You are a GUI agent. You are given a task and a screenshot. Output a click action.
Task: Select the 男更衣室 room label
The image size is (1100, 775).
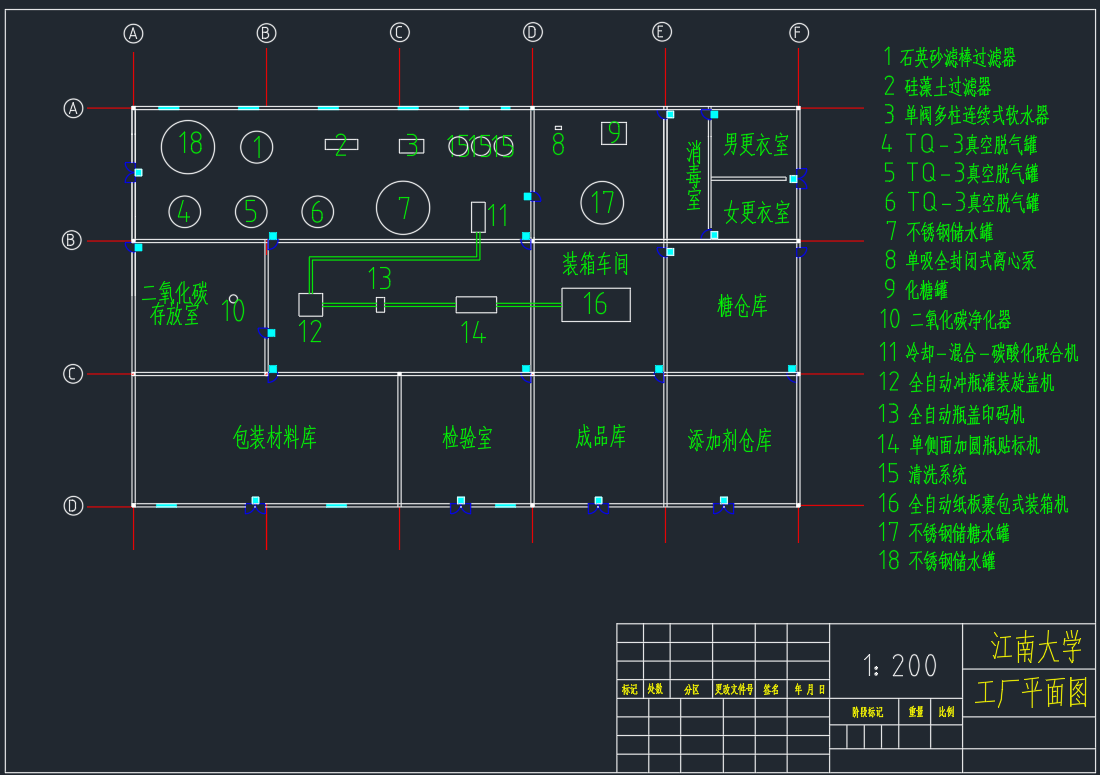pos(756,145)
